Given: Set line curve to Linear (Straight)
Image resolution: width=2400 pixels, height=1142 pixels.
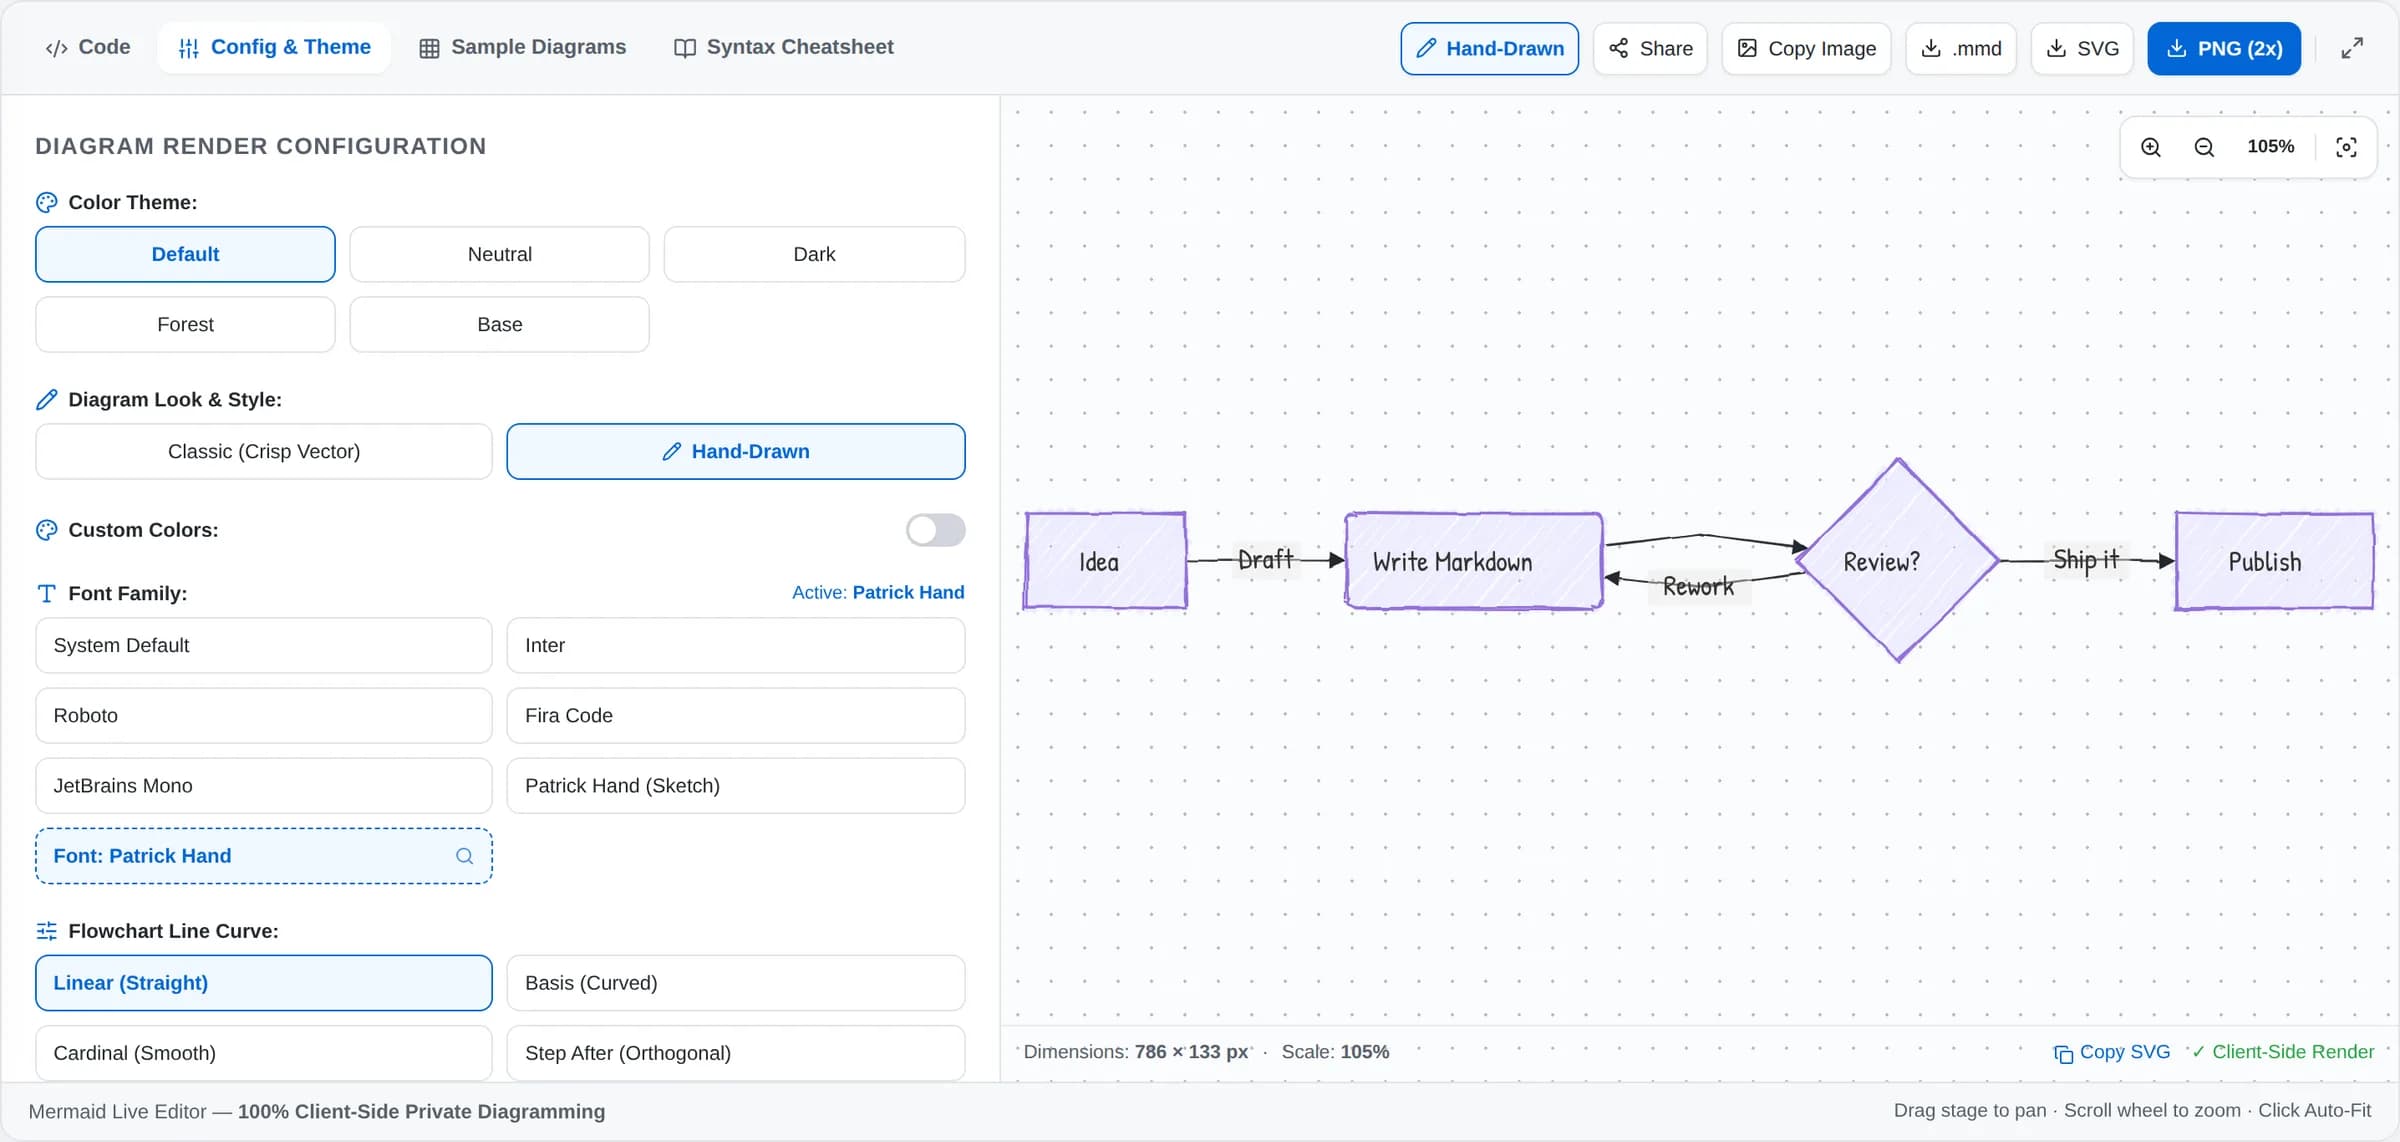Looking at the screenshot, I should pos(264,983).
